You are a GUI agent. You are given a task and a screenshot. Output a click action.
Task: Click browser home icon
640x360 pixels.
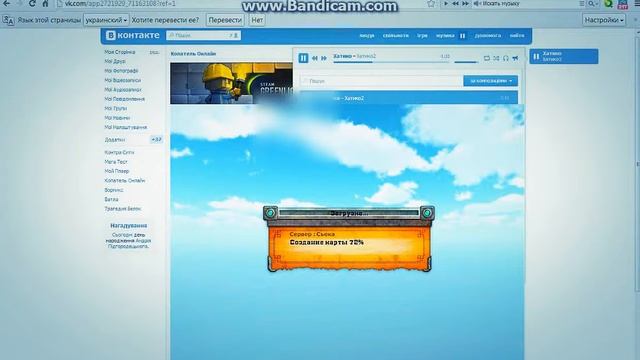(45, 4)
